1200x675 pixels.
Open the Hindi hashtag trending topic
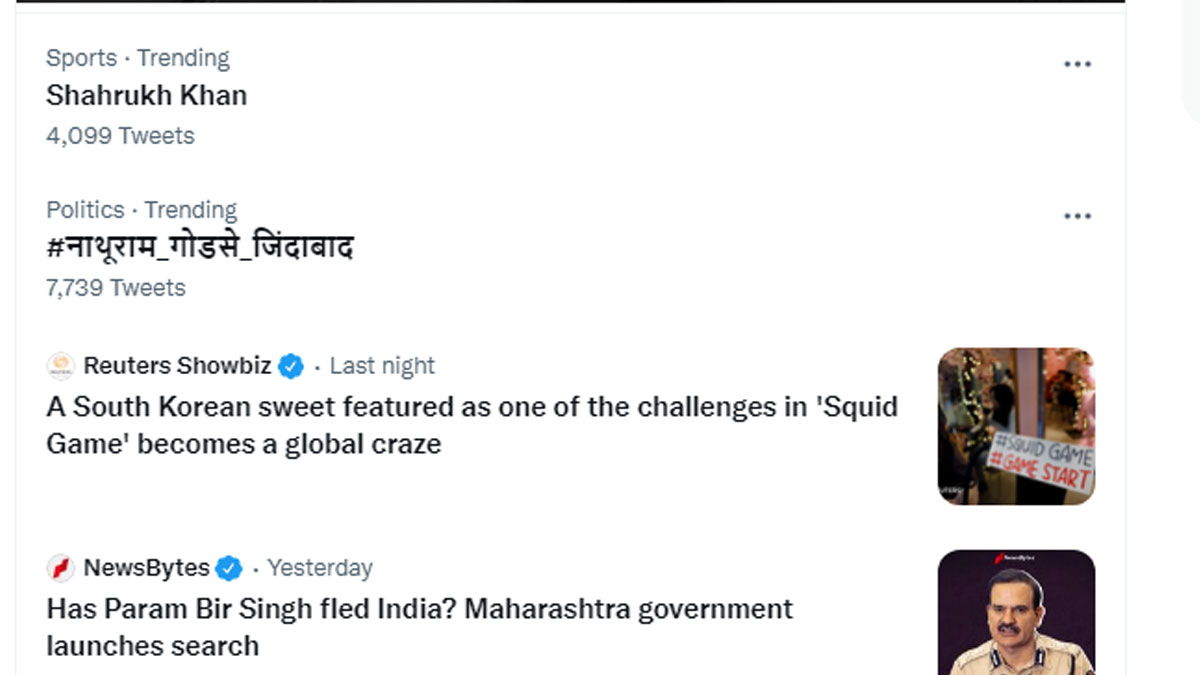coord(200,247)
